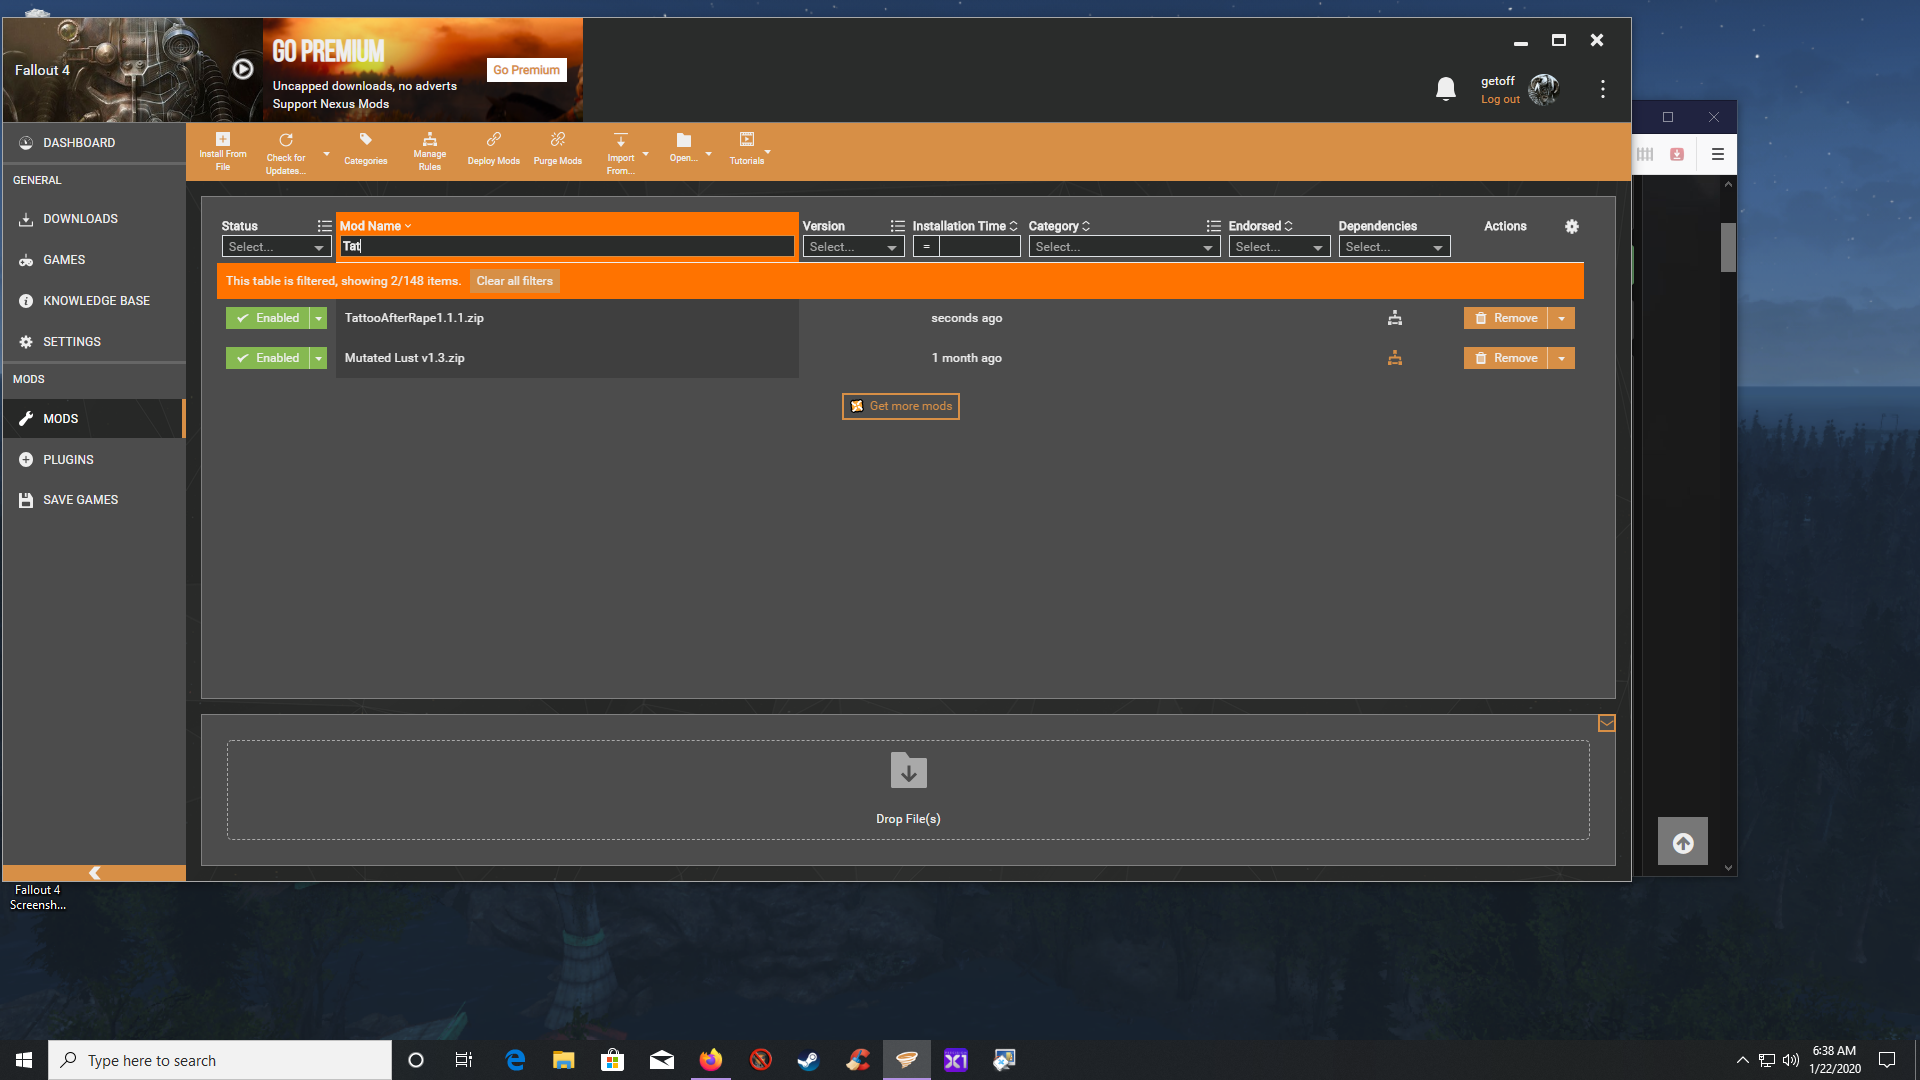Open Knowledge Base section
Screen dimensions: 1920x1080
[x=94, y=301]
